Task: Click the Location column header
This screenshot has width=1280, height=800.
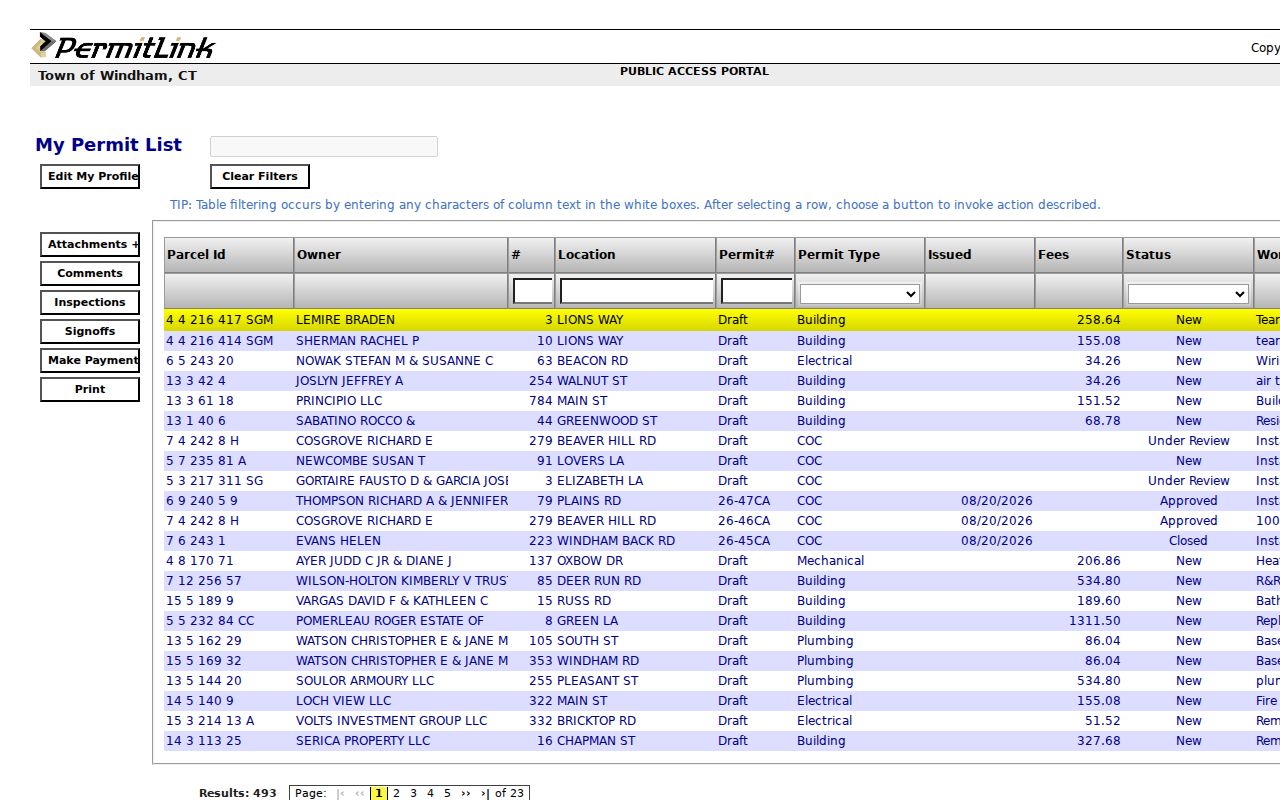Action: pos(635,255)
